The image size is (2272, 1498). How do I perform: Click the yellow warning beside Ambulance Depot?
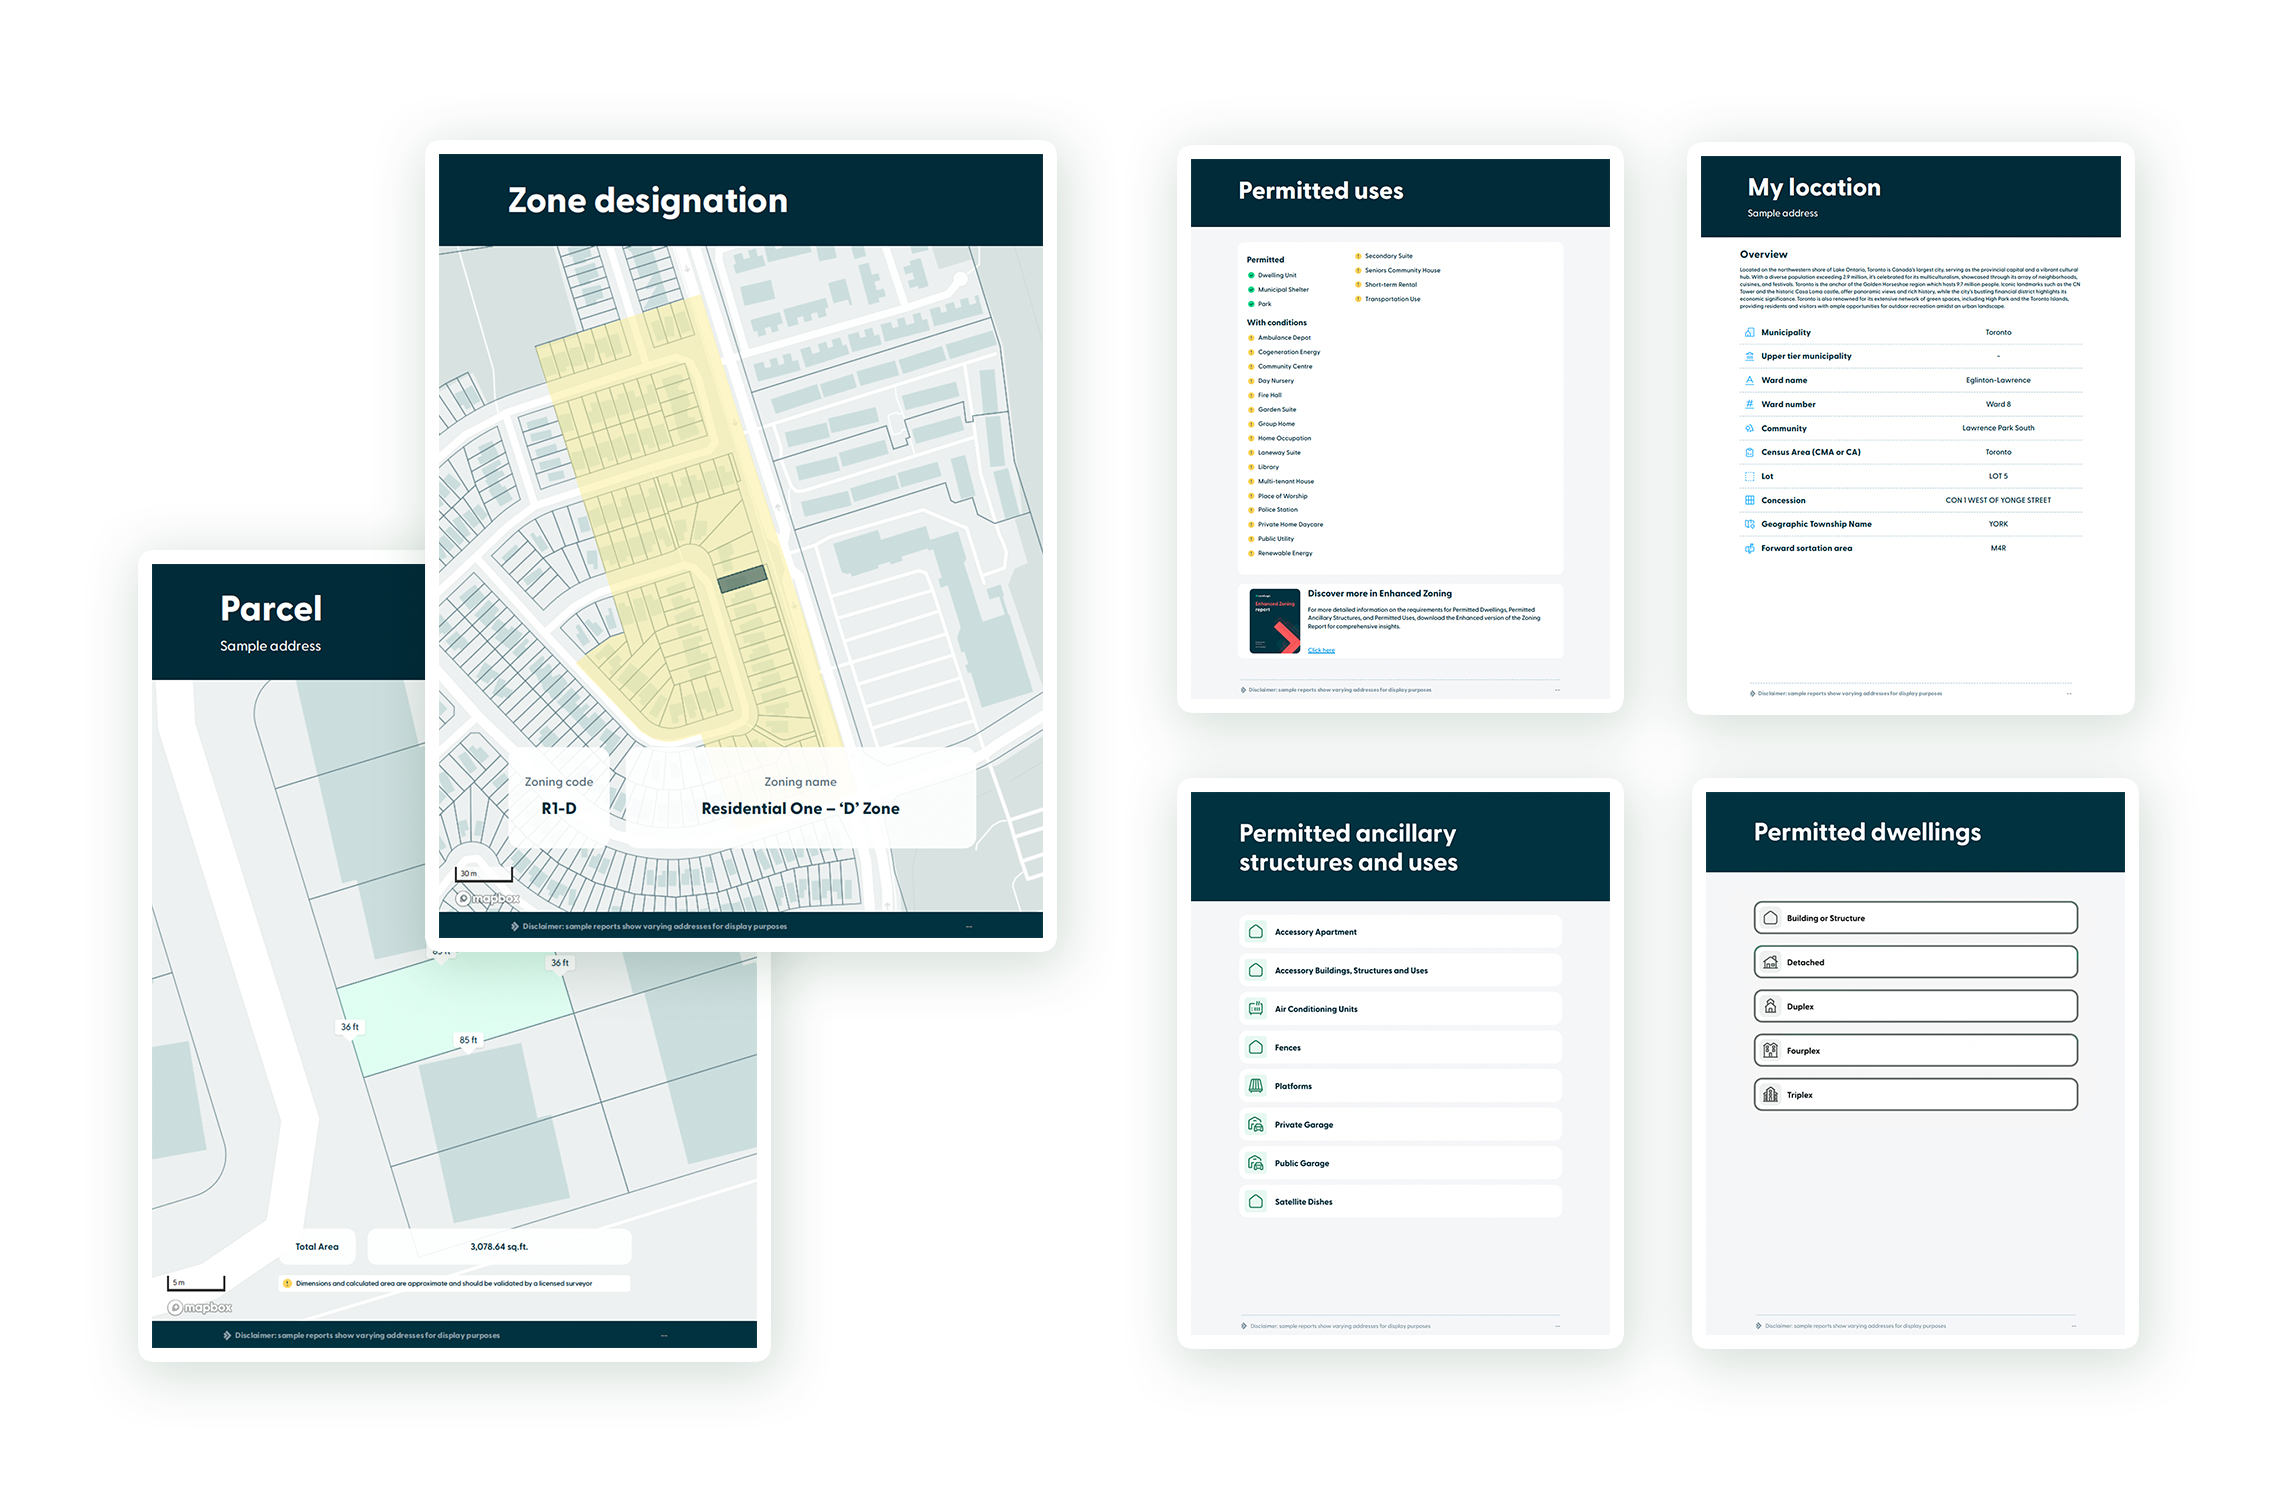[x=1251, y=338]
